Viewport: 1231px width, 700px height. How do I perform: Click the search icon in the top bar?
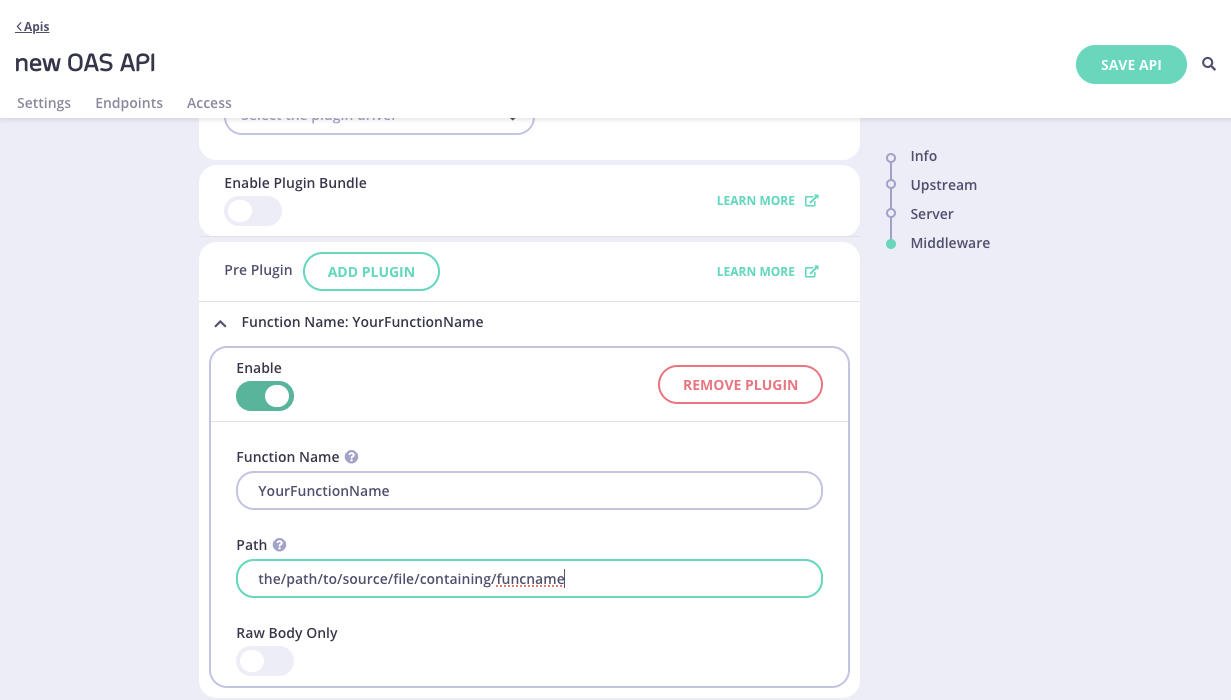point(1209,64)
